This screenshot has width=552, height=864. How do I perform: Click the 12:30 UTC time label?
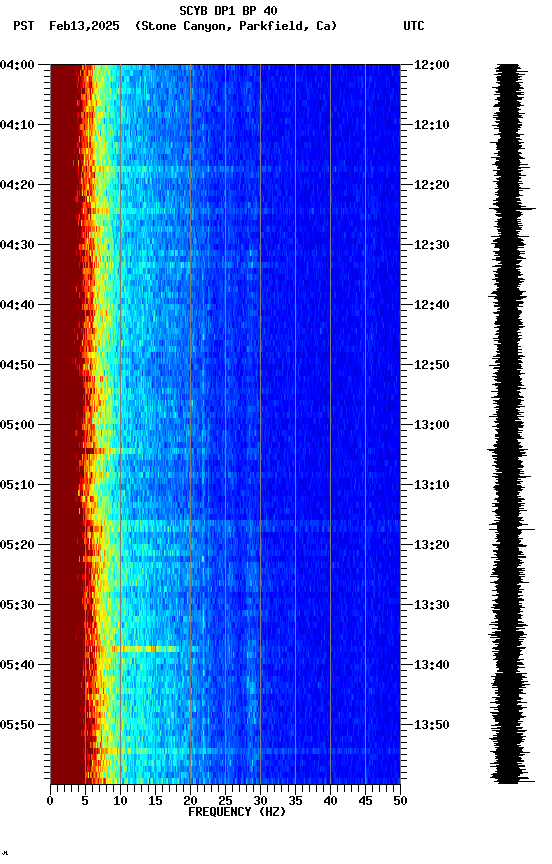[x=432, y=245]
